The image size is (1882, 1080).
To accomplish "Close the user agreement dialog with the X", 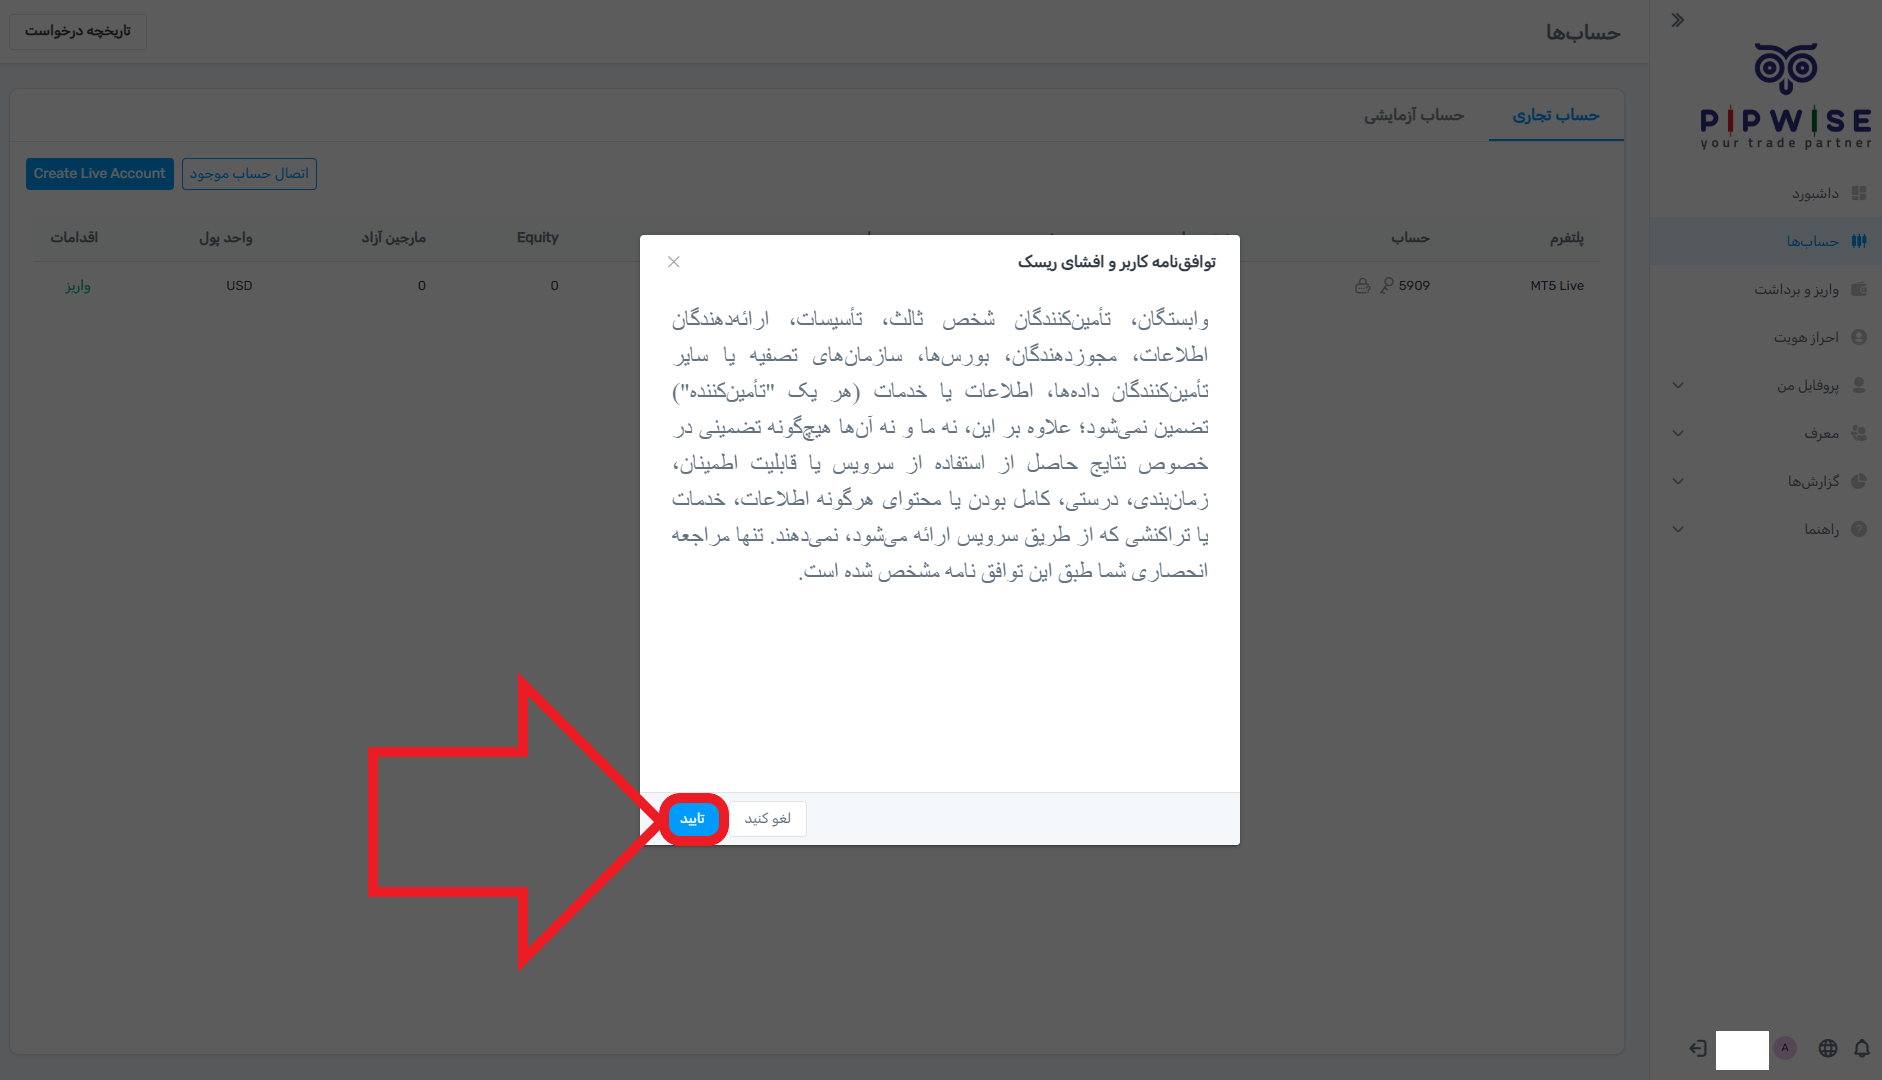I will click(x=674, y=262).
